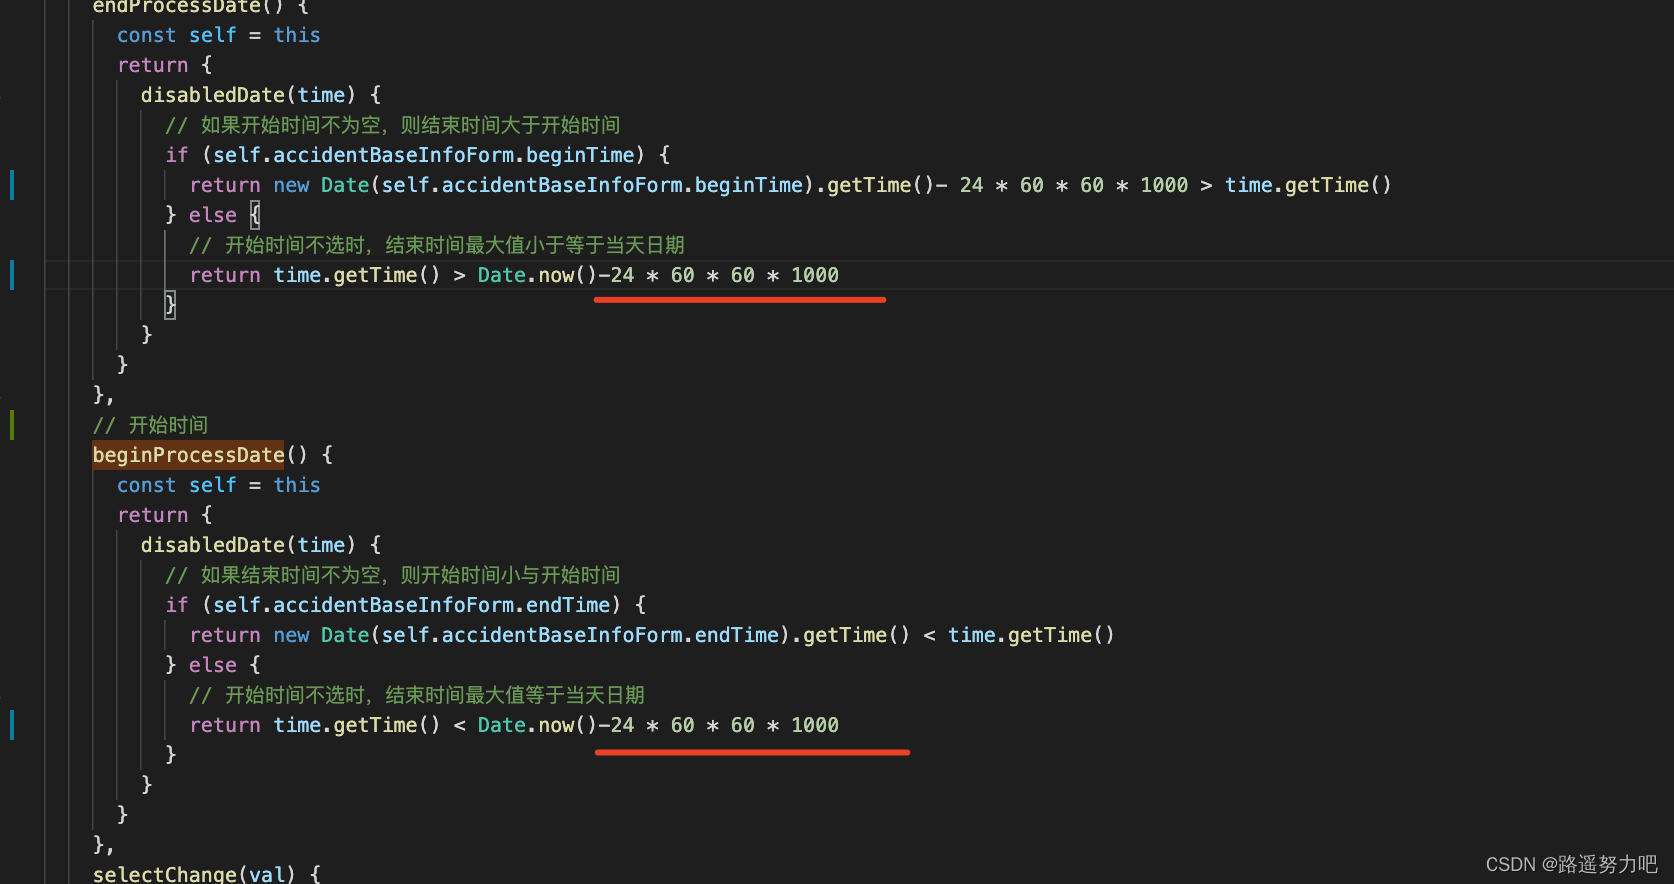This screenshot has width=1674, height=884.
Task: Click 'return {' under endProcessDate
Action: click(x=165, y=65)
